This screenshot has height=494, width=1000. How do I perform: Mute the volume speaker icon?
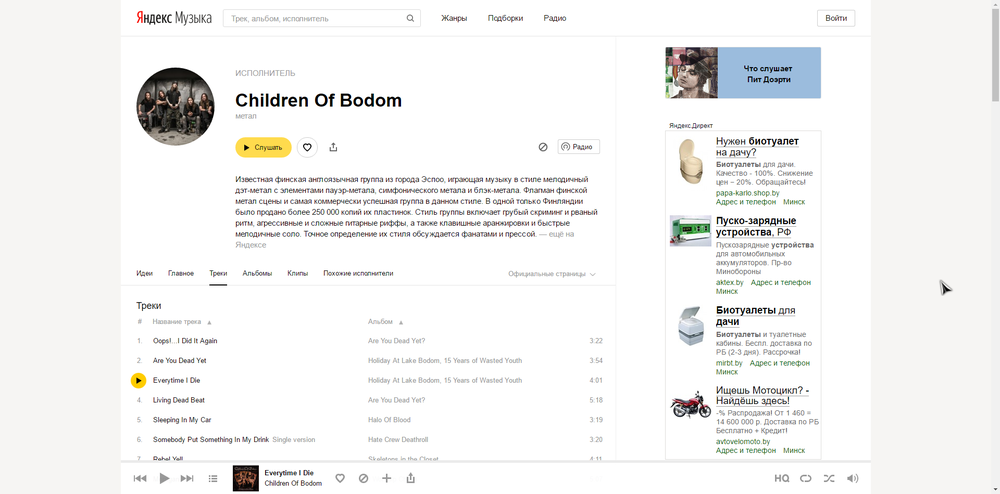coord(852,478)
